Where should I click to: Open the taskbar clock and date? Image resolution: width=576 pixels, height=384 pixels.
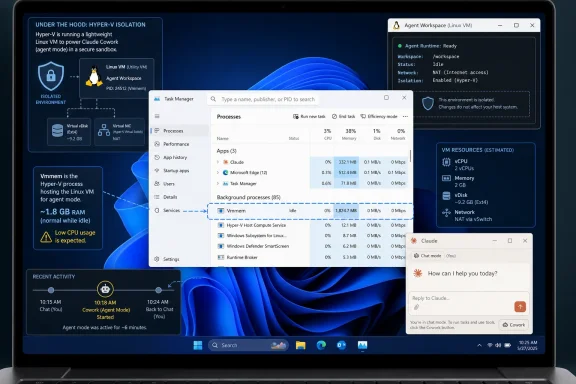pyautogui.click(x=528, y=345)
